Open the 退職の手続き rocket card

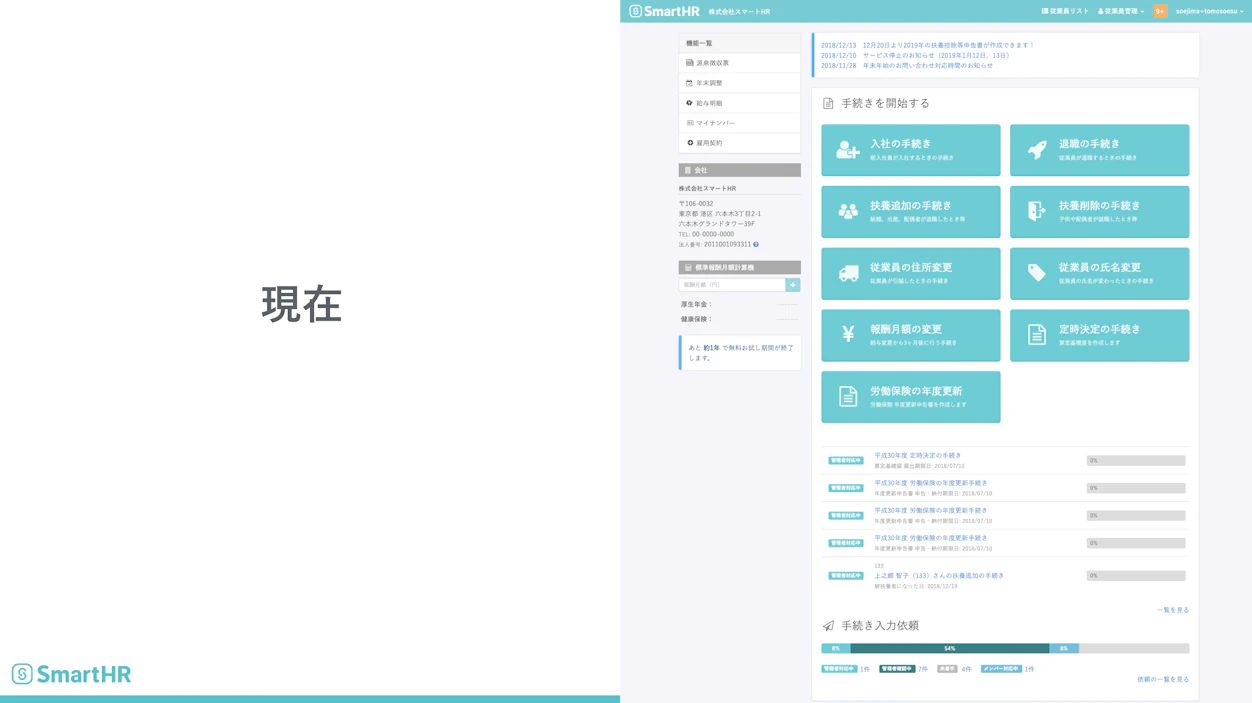[x=1099, y=150]
